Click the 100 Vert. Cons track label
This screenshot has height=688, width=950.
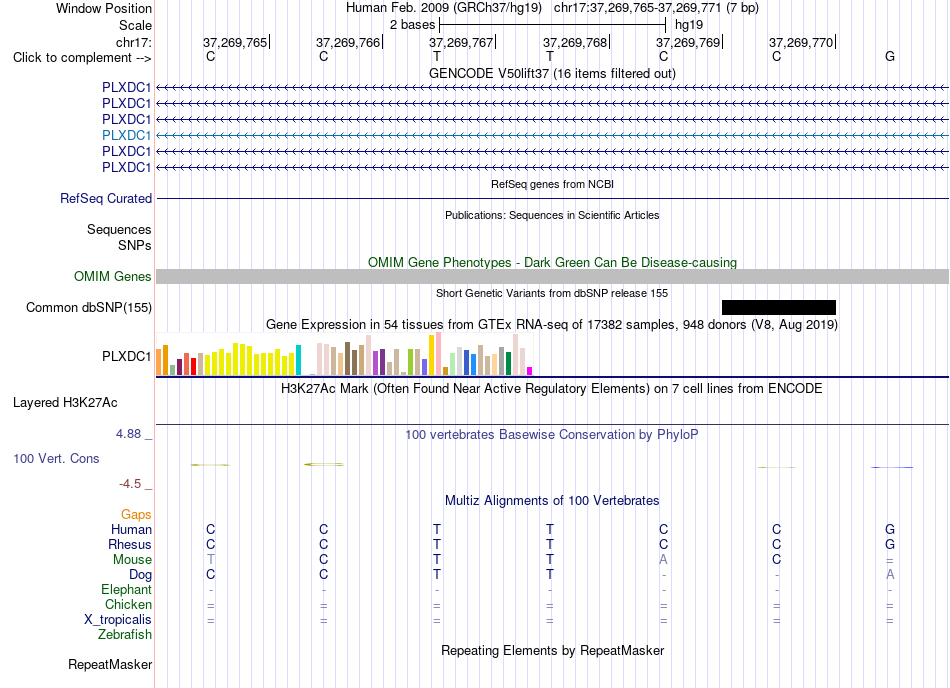pos(56,458)
